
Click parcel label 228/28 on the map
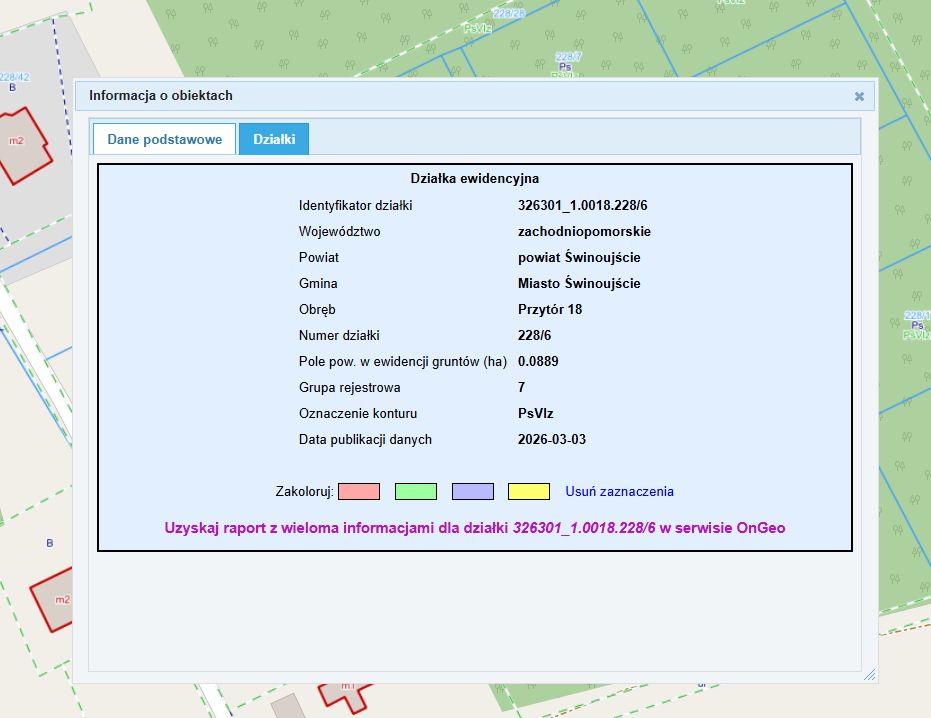[508, 14]
